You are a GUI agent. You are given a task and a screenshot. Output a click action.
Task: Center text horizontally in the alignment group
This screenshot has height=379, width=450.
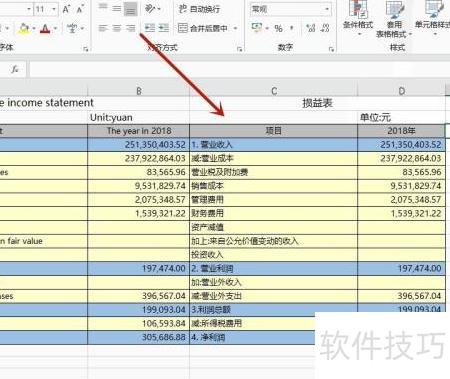coord(116,28)
